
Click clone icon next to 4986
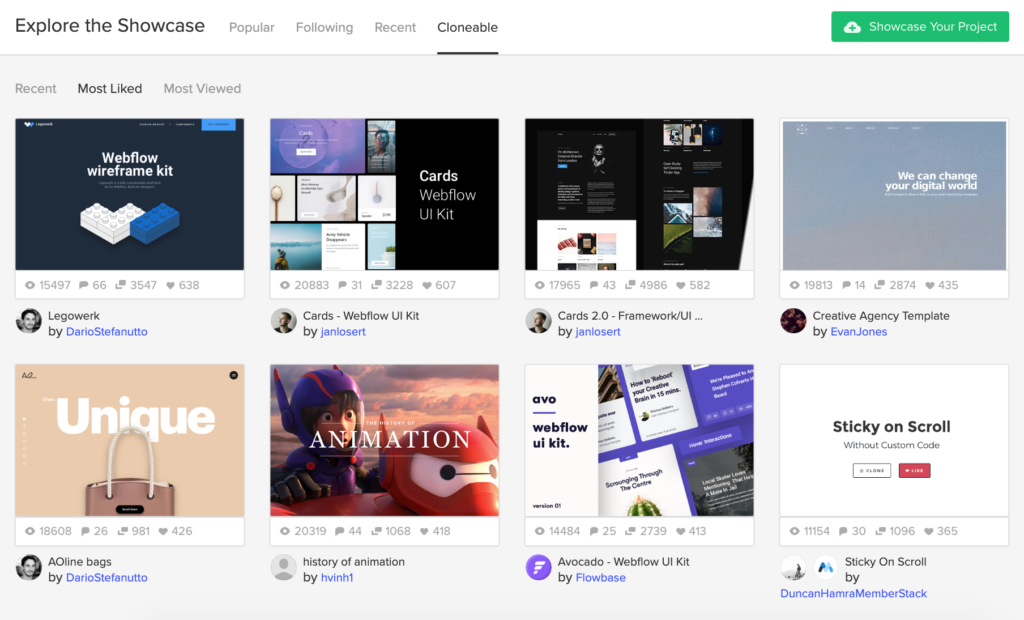point(630,285)
